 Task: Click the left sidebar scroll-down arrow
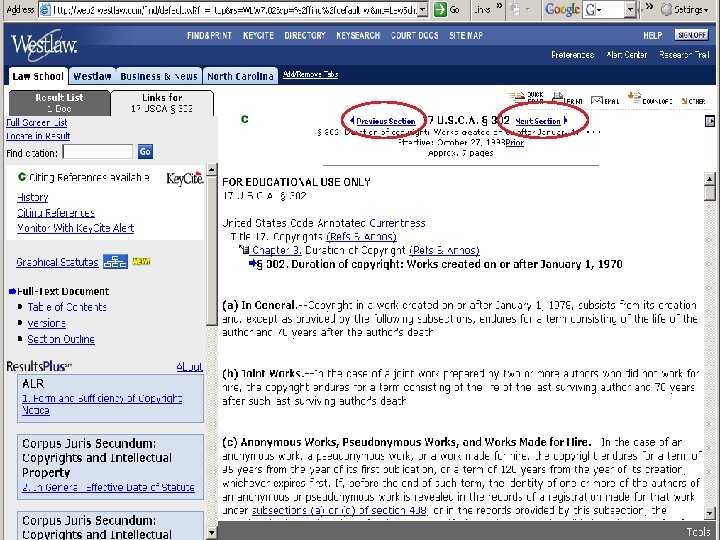[211, 533]
